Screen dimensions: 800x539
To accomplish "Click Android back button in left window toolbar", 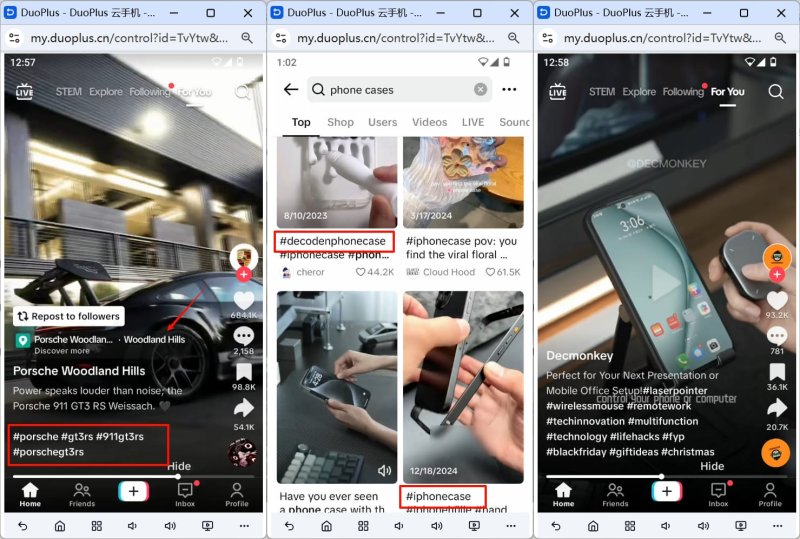I will click(x=23, y=526).
